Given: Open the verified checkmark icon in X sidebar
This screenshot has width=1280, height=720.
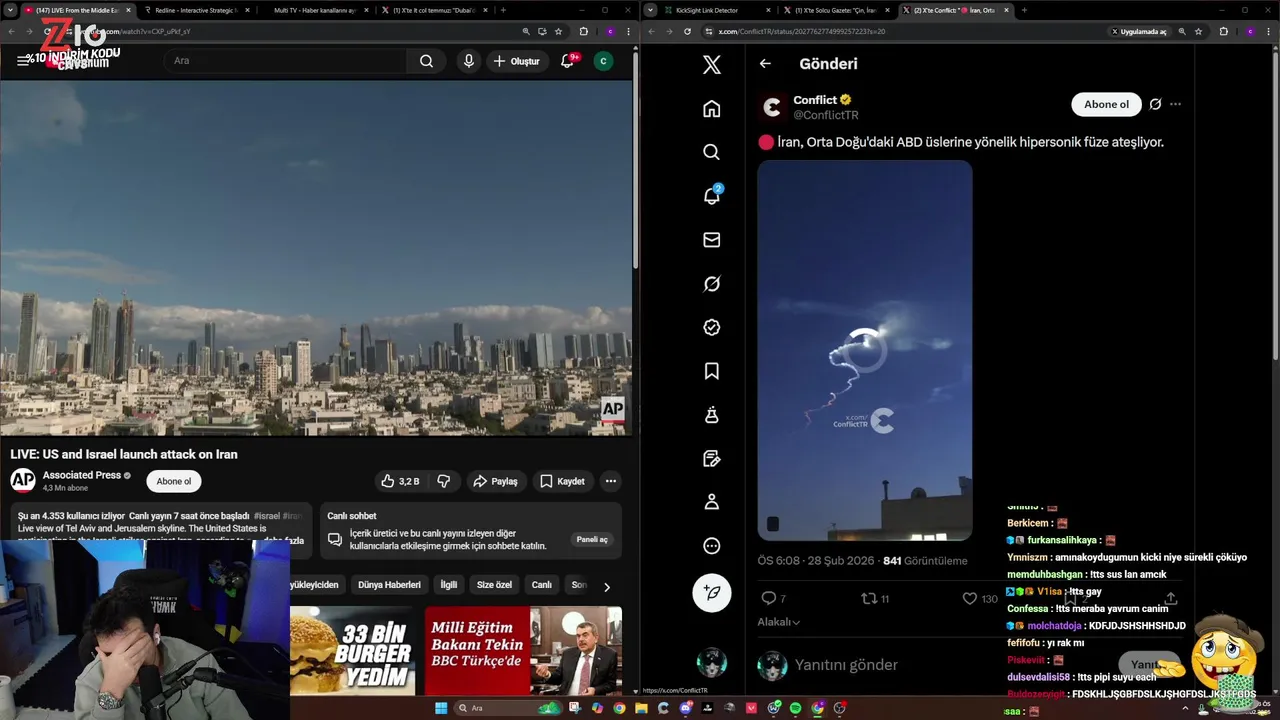Looking at the screenshot, I should point(711,327).
